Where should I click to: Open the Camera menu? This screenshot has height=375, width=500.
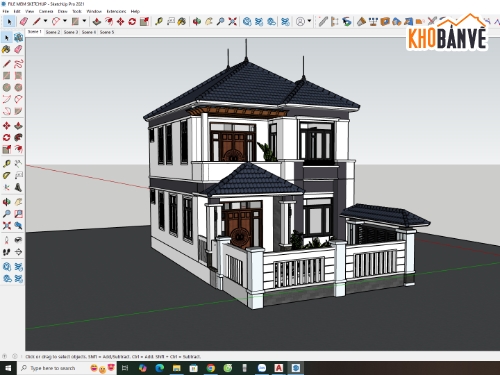point(46,11)
